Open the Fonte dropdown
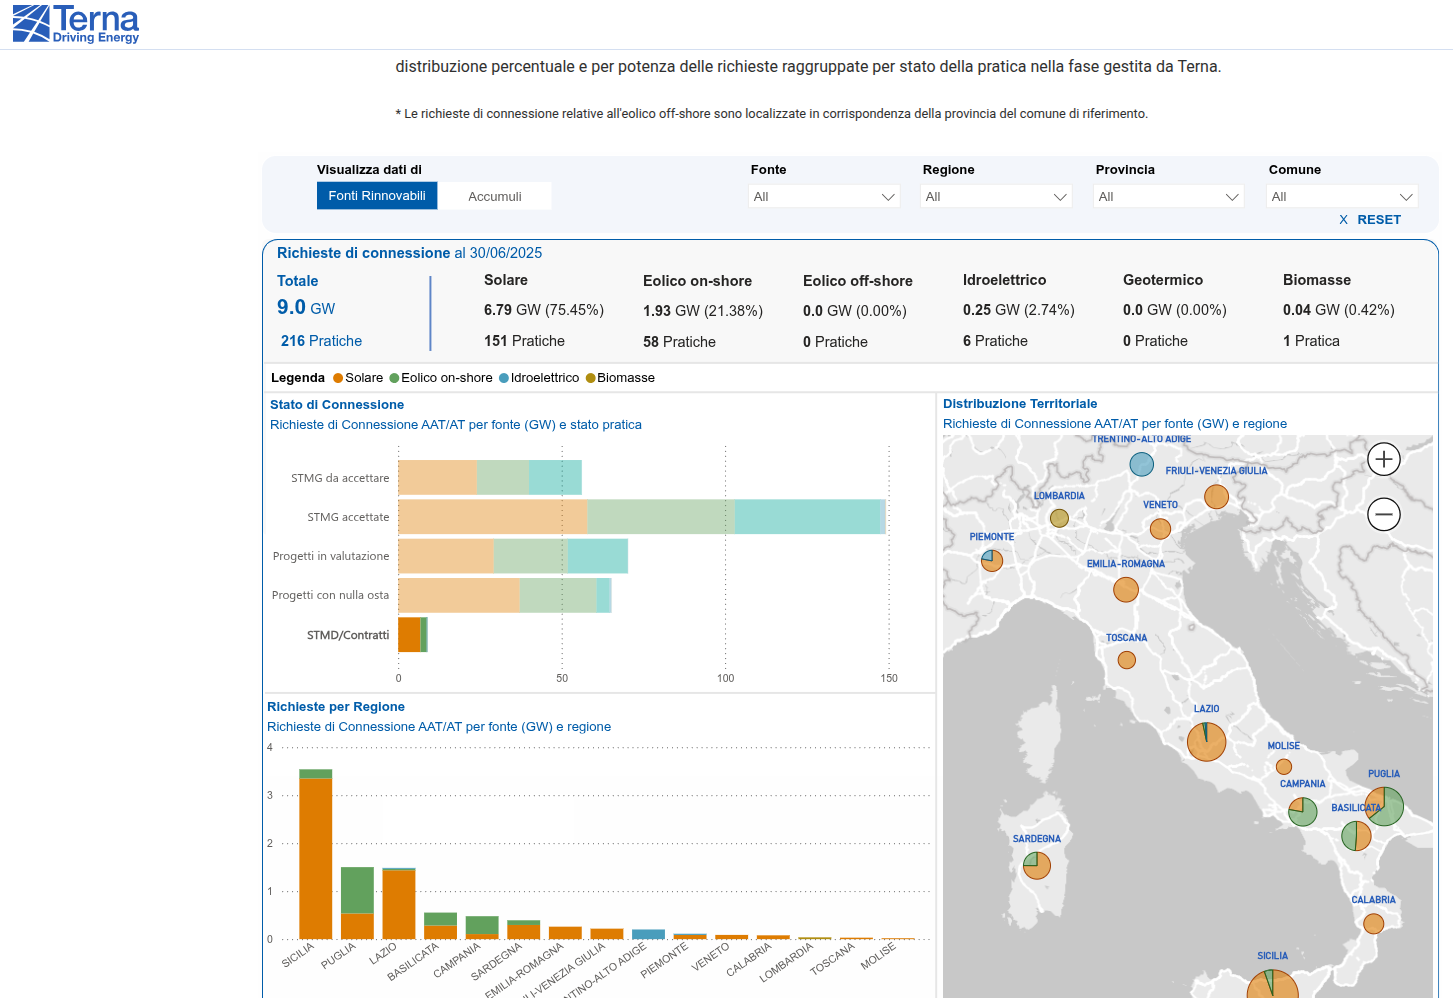1453x998 pixels. pos(824,197)
